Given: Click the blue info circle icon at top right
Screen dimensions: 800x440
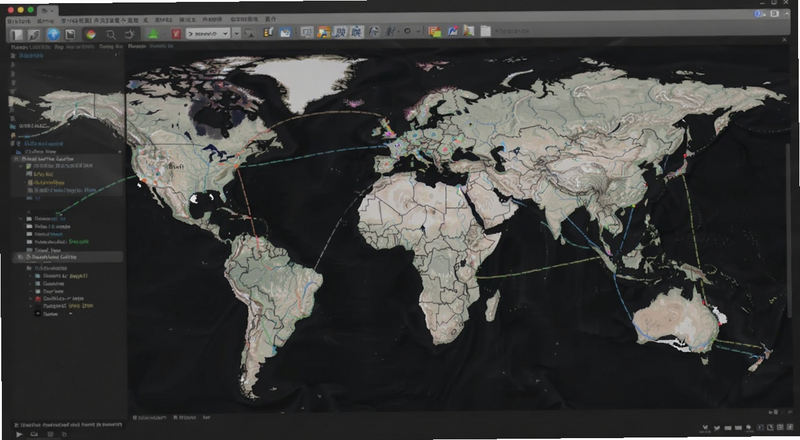Looking at the screenshot, I should click(x=758, y=14).
